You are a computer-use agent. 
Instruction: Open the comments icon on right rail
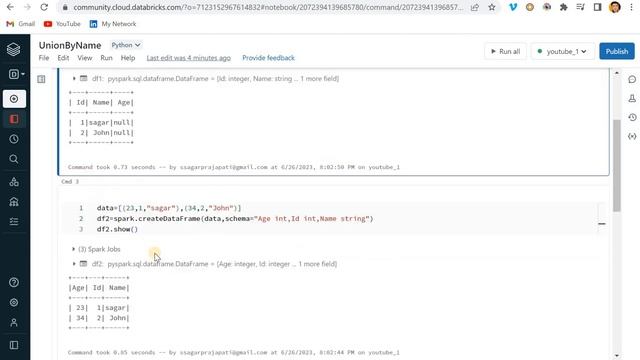pos(632,79)
